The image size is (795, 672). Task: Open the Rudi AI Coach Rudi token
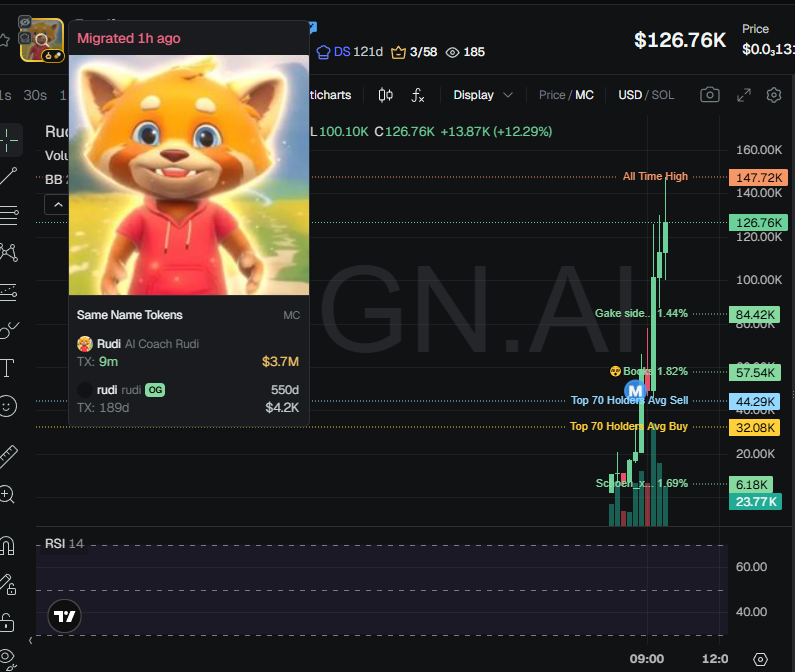click(x=188, y=352)
